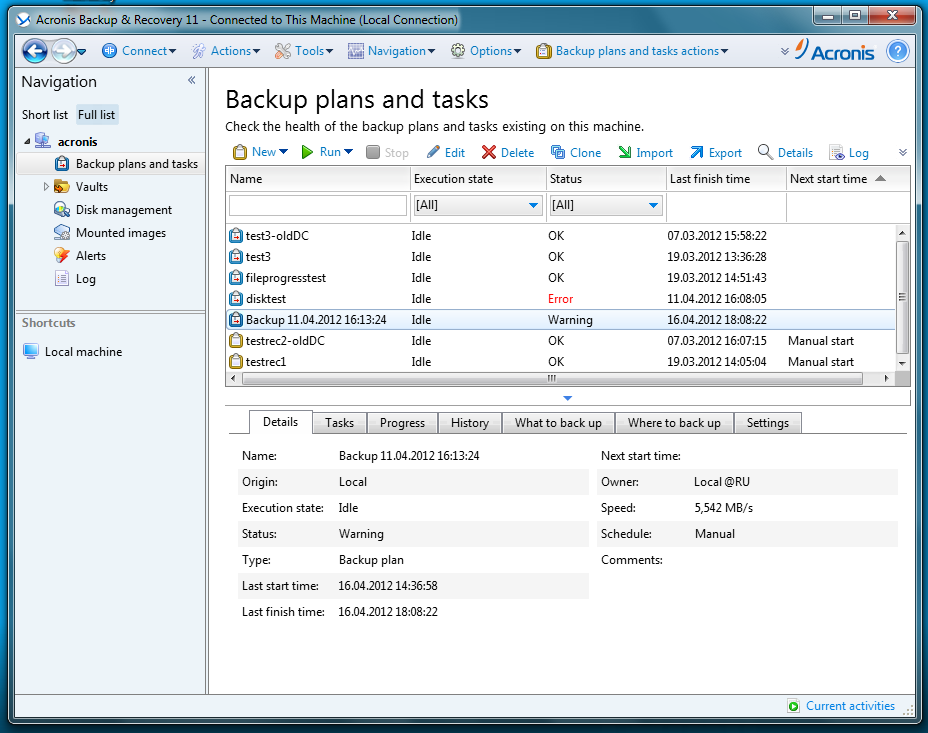This screenshot has height=733, width=928.
Task: Select test3-oldDC plan row
Action: (x=560, y=235)
